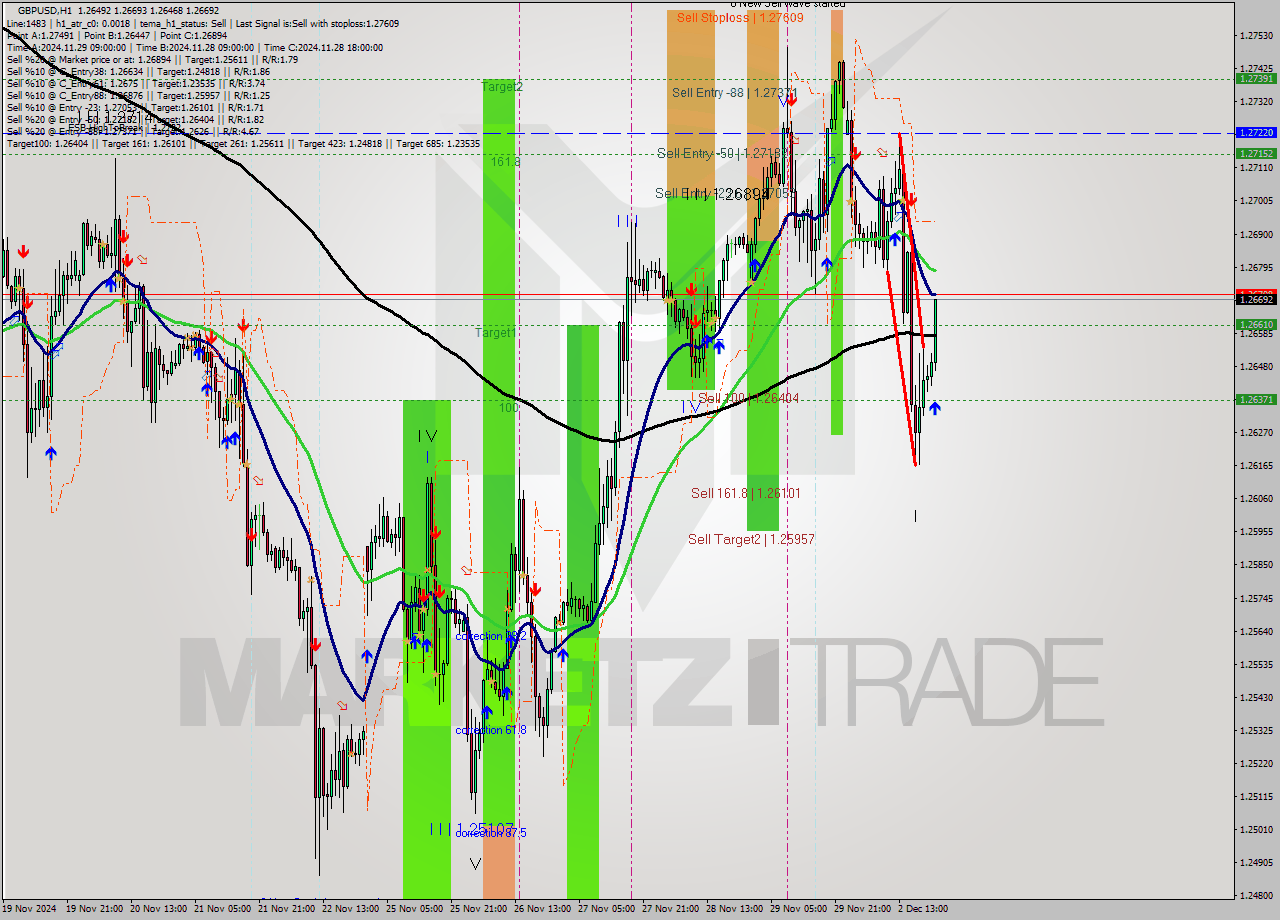Click the 'correction 61.8' blue label
This screenshot has width=1280, height=920.
(x=490, y=730)
